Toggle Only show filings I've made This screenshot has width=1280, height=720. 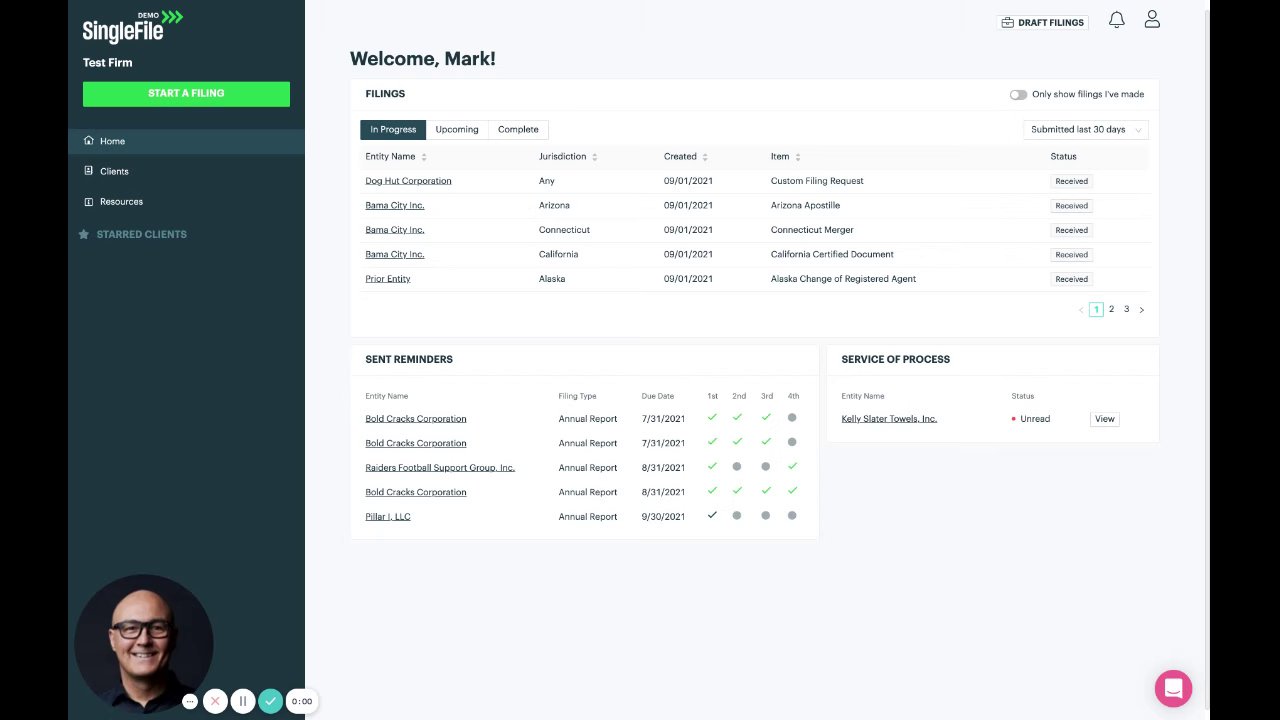click(x=1018, y=94)
